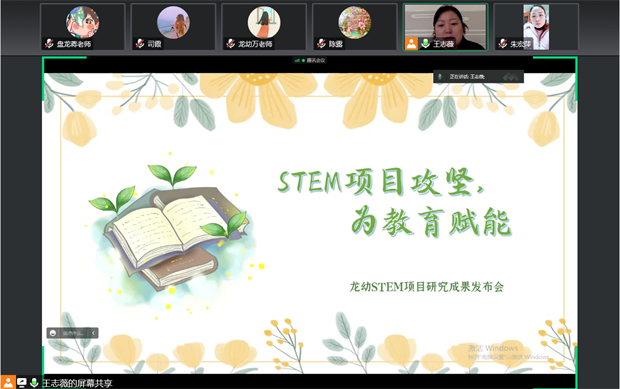Collapse the floating chat bar chevron
Screen dimensions: 620x389
pyautogui.click(x=93, y=333)
